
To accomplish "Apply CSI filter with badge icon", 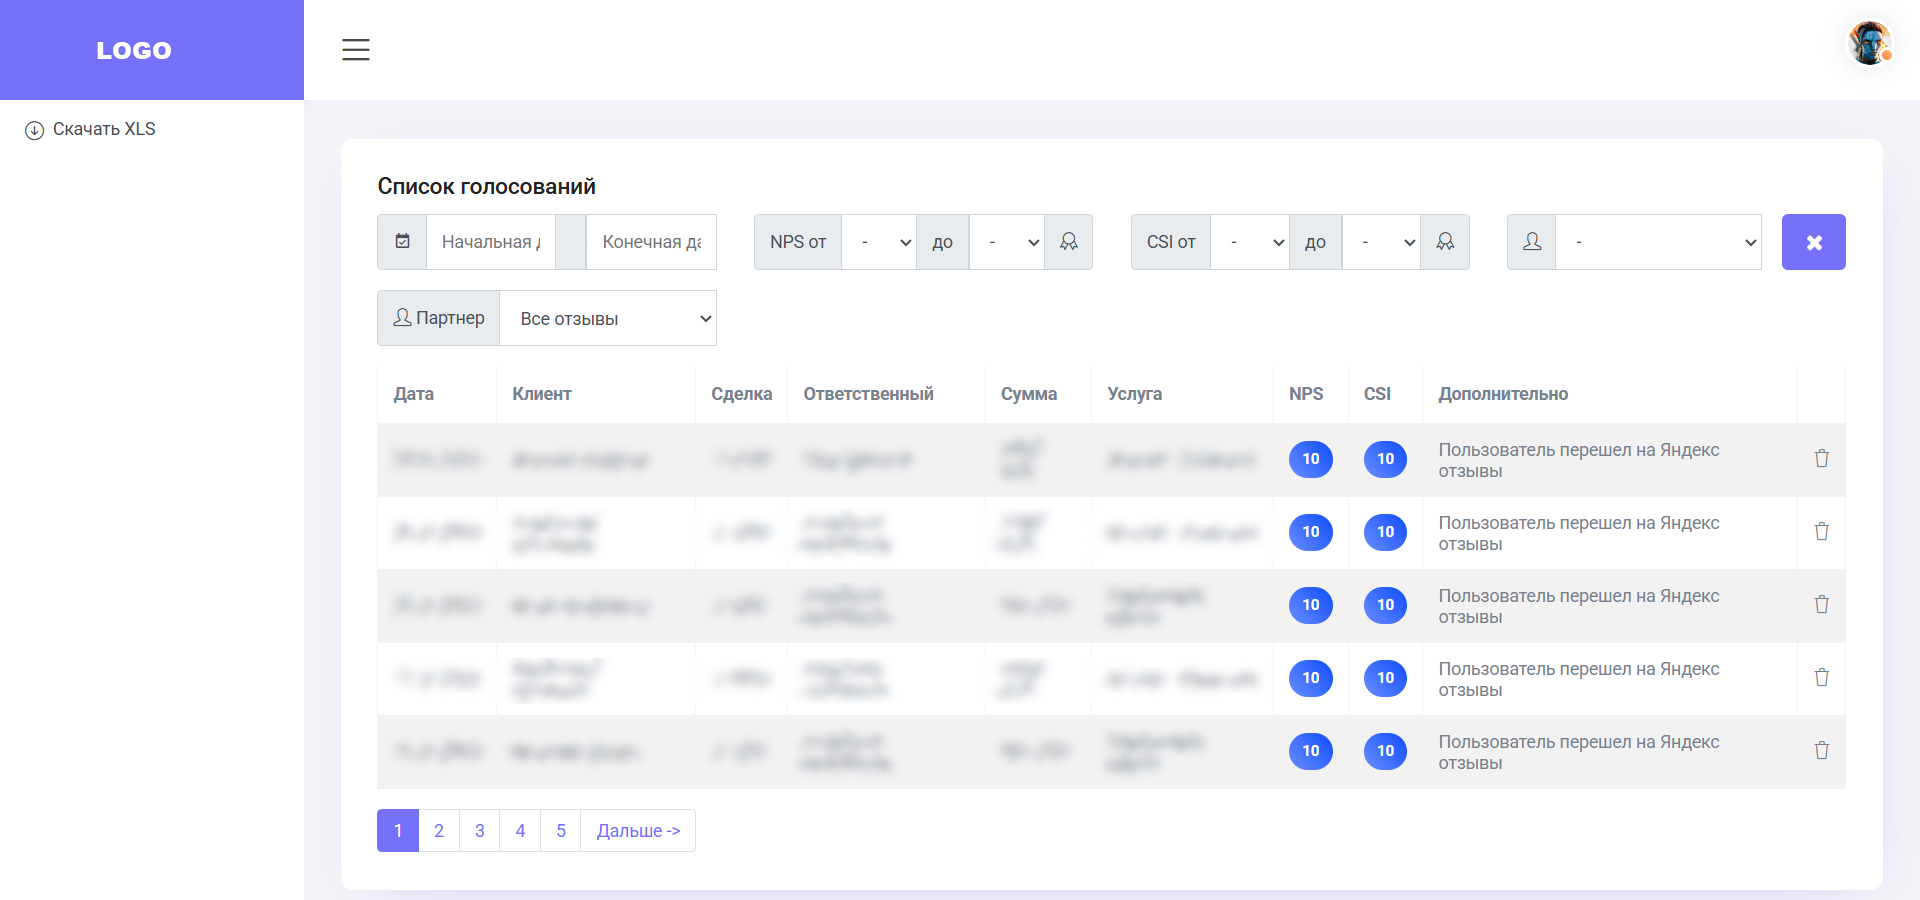I will [x=1445, y=242].
